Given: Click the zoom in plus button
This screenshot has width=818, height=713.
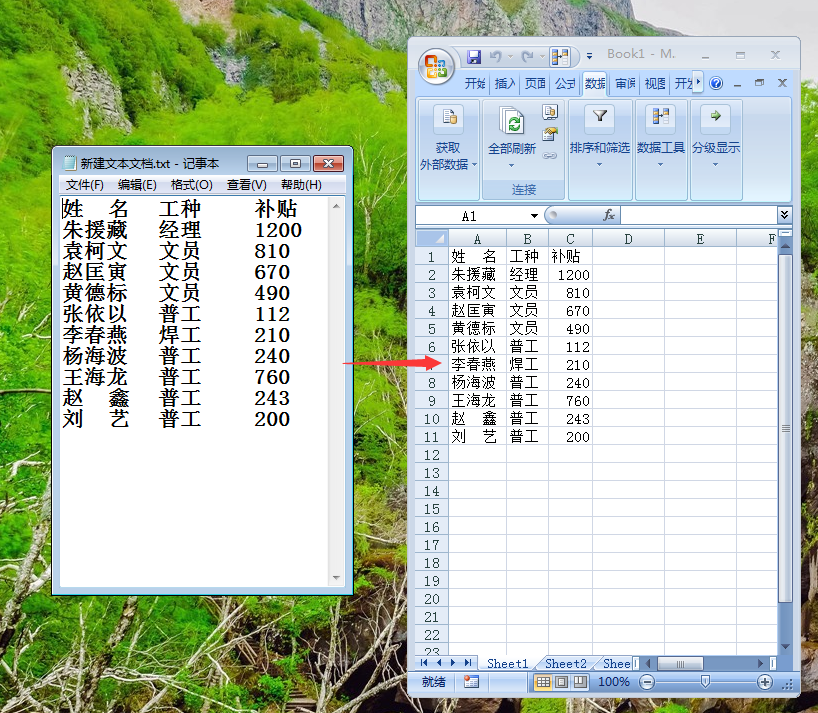Looking at the screenshot, I should point(764,682).
